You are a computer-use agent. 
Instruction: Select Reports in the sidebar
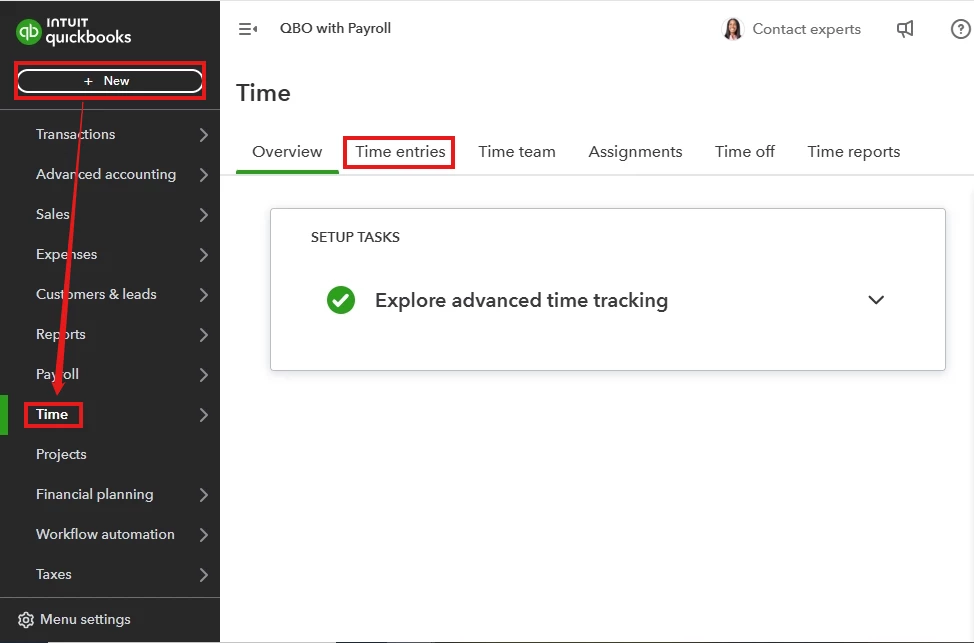tap(60, 334)
